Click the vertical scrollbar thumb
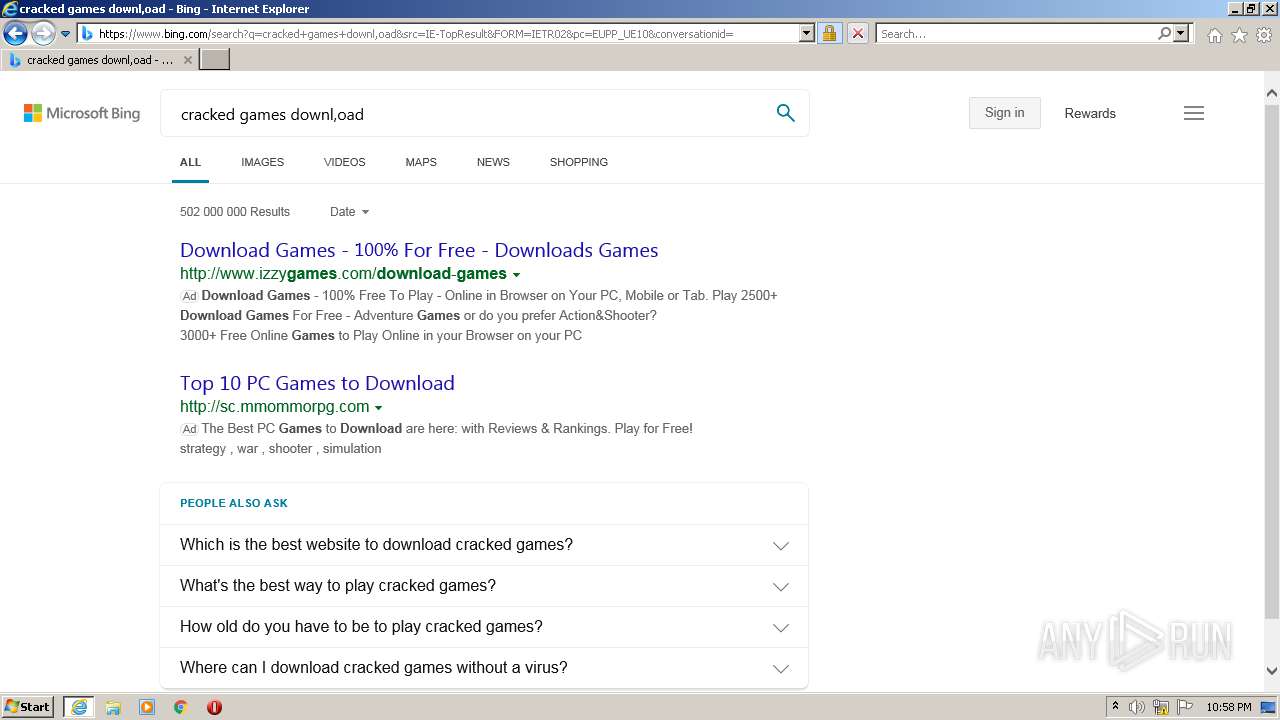This screenshot has height=720, width=1280. click(1271, 360)
